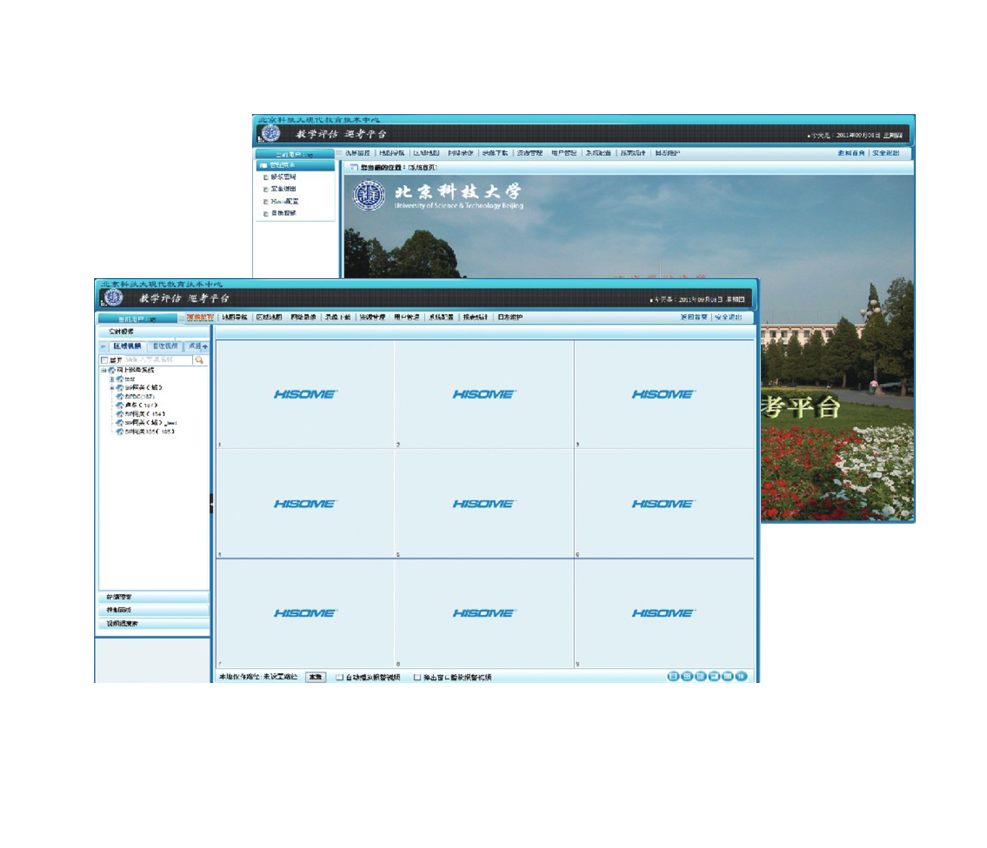Click the third layout icon in bottom-right row
The image size is (987, 848).
pos(701,677)
